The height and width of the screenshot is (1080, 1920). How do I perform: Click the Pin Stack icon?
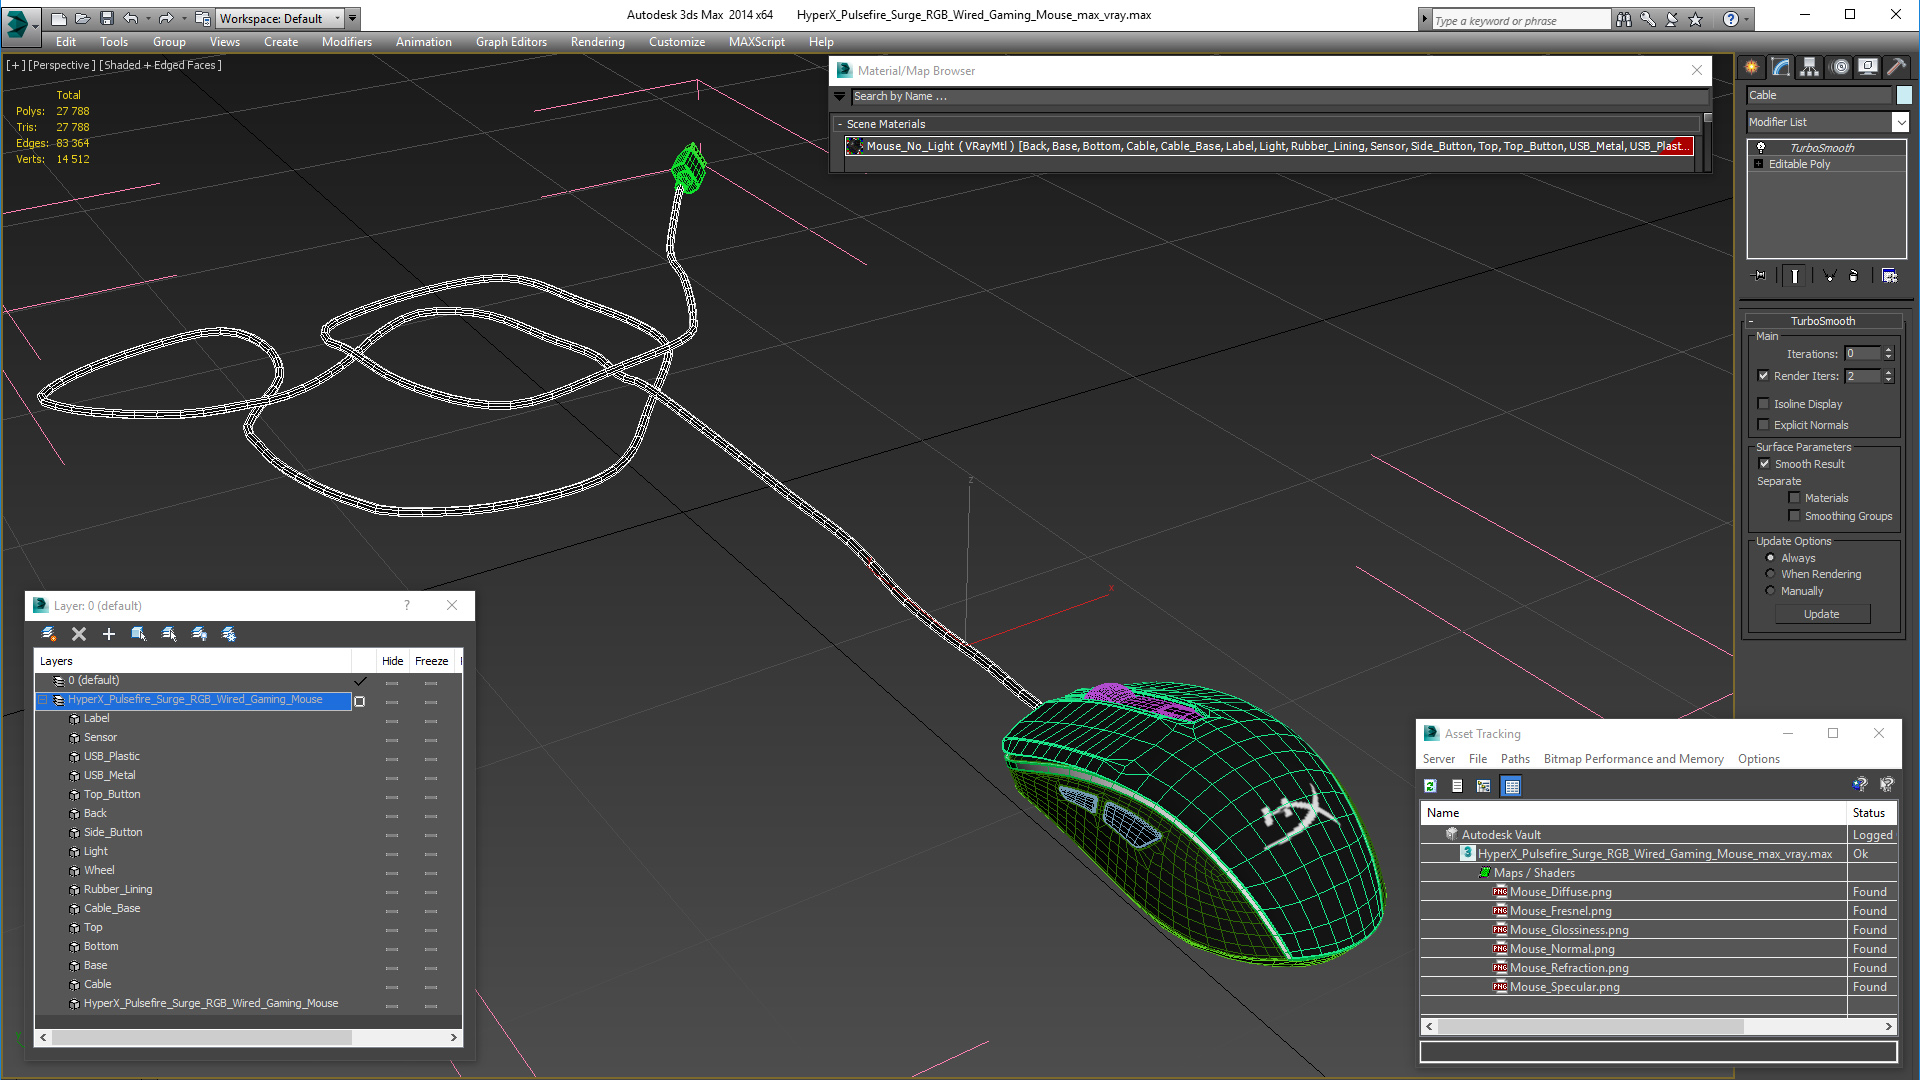1760,276
